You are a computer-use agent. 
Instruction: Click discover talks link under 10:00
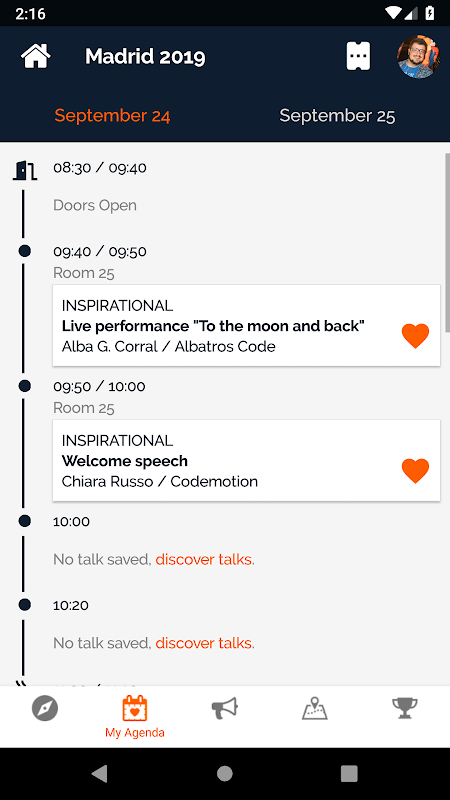(x=204, y=559)
